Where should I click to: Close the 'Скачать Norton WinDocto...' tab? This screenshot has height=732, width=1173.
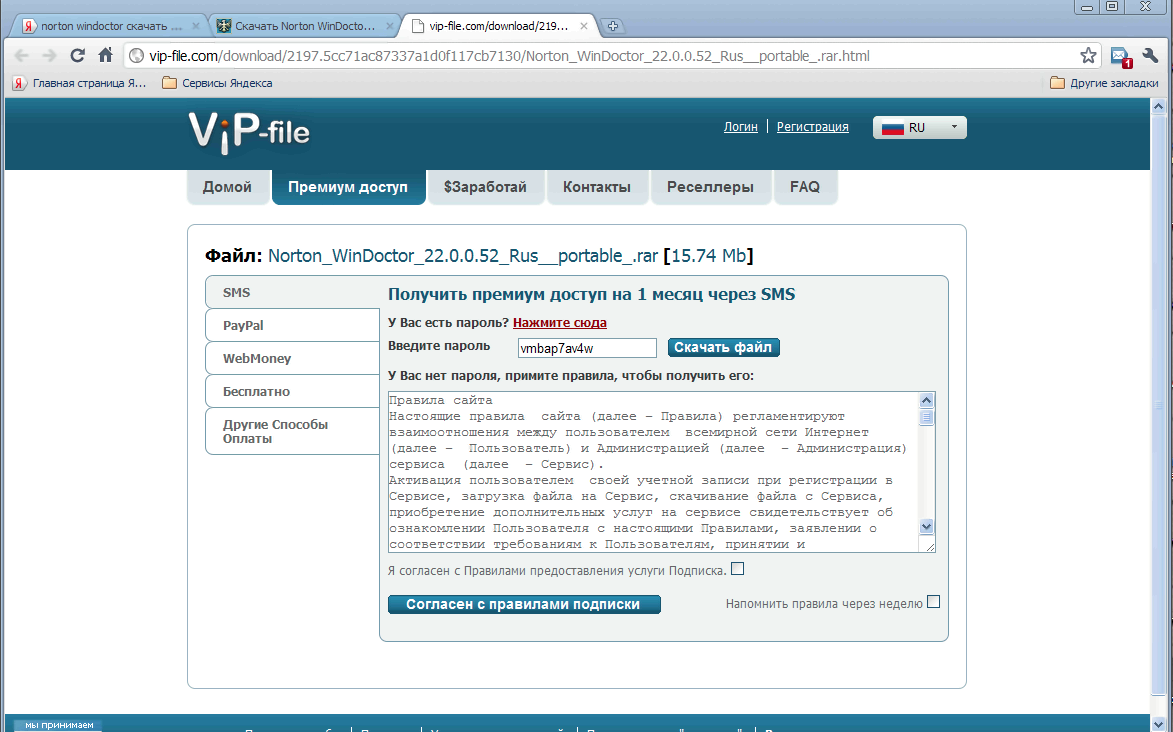(x=389, y=26)
